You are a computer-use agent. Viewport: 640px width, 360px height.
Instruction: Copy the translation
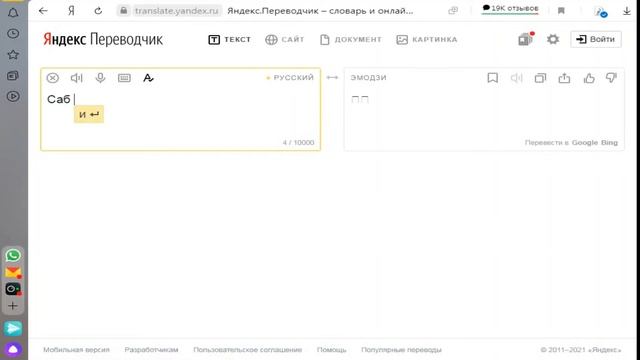click(540, 78)
